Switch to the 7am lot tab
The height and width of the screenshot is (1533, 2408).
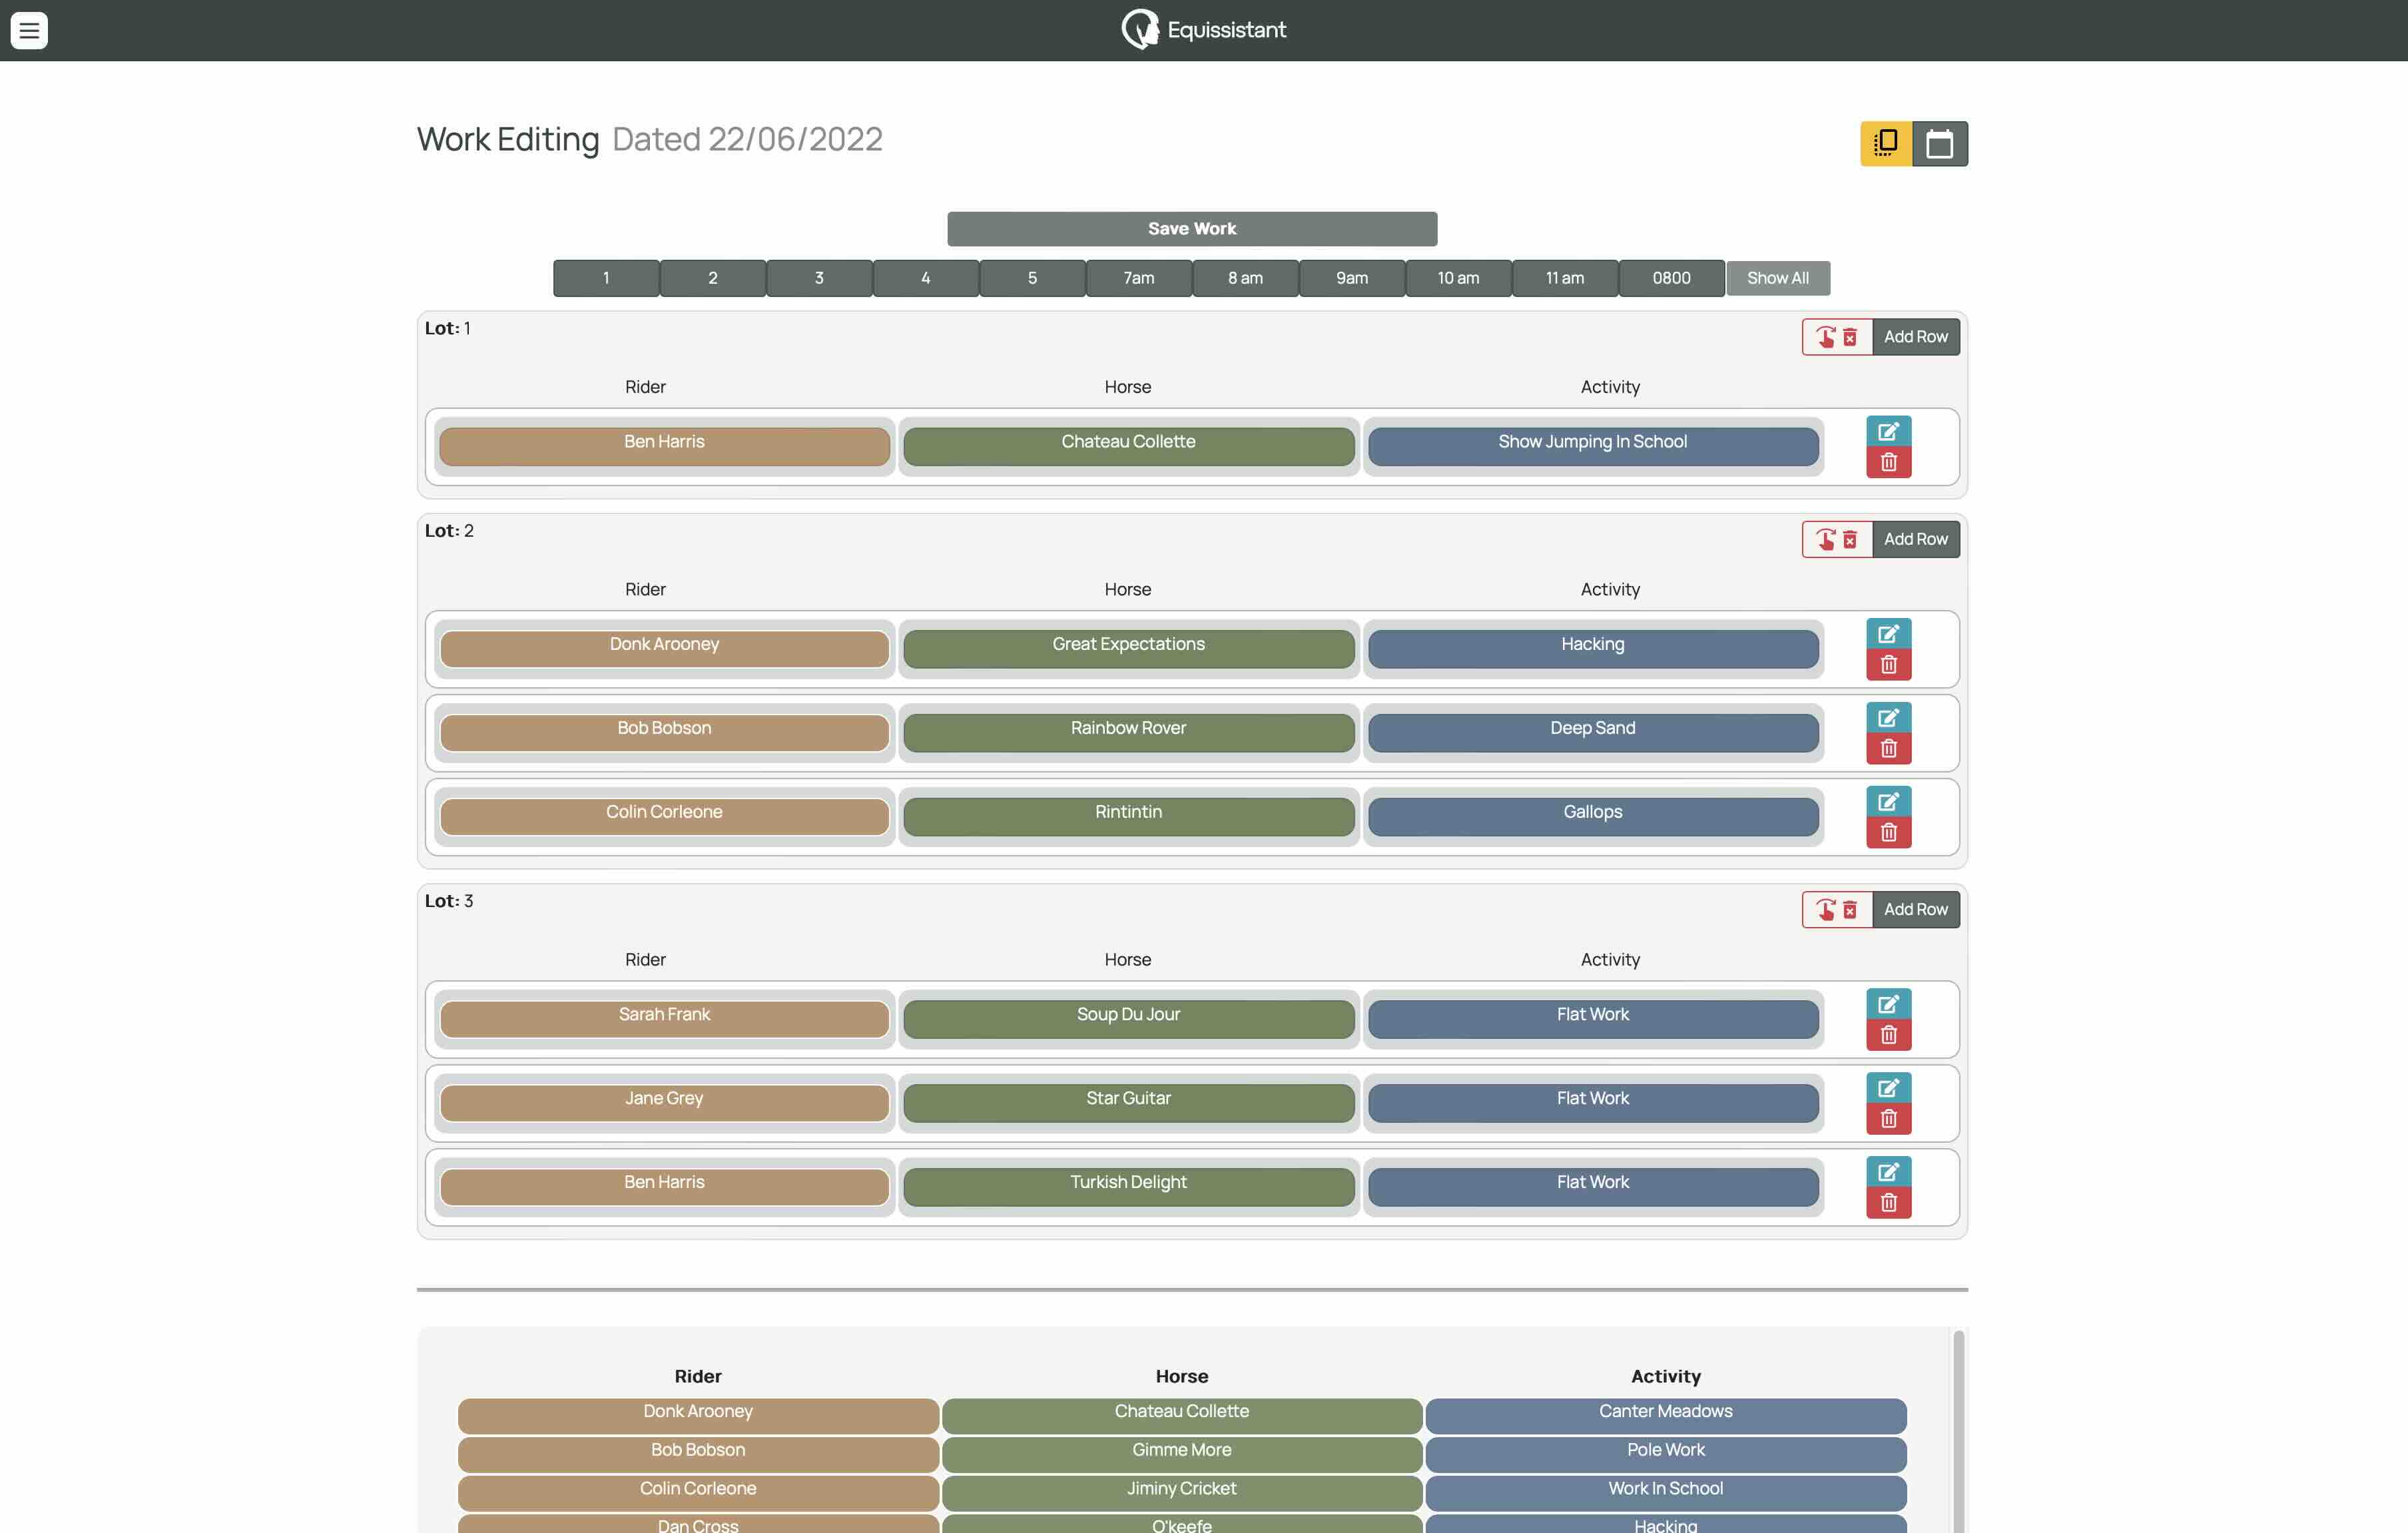coord(1138,278)
